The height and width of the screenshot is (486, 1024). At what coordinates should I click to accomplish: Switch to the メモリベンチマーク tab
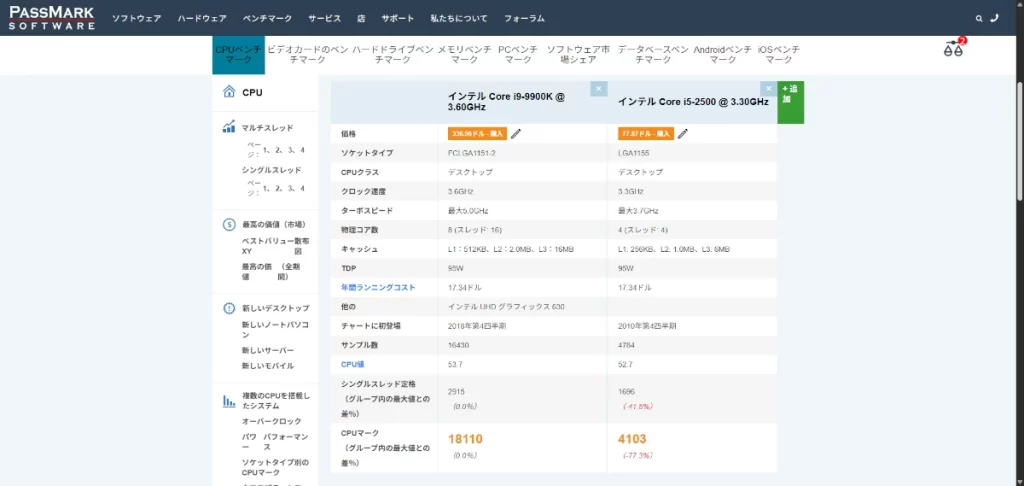pyautogui.click(x=463, y=54)
